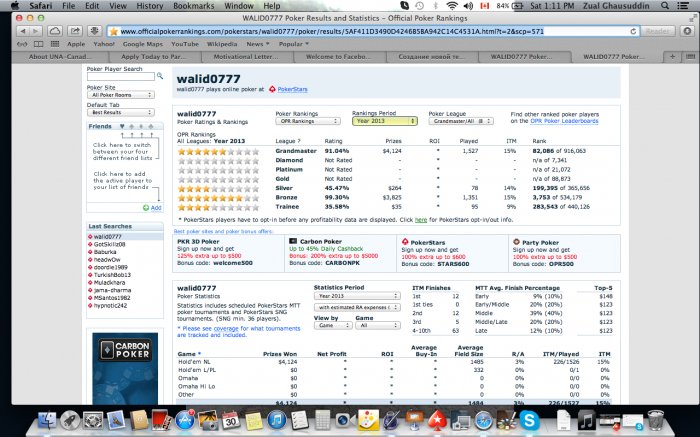Screen dimensions: 700x437
Task: Switch to 'Motivational Letter...' tab
Action: pos(246,57)
